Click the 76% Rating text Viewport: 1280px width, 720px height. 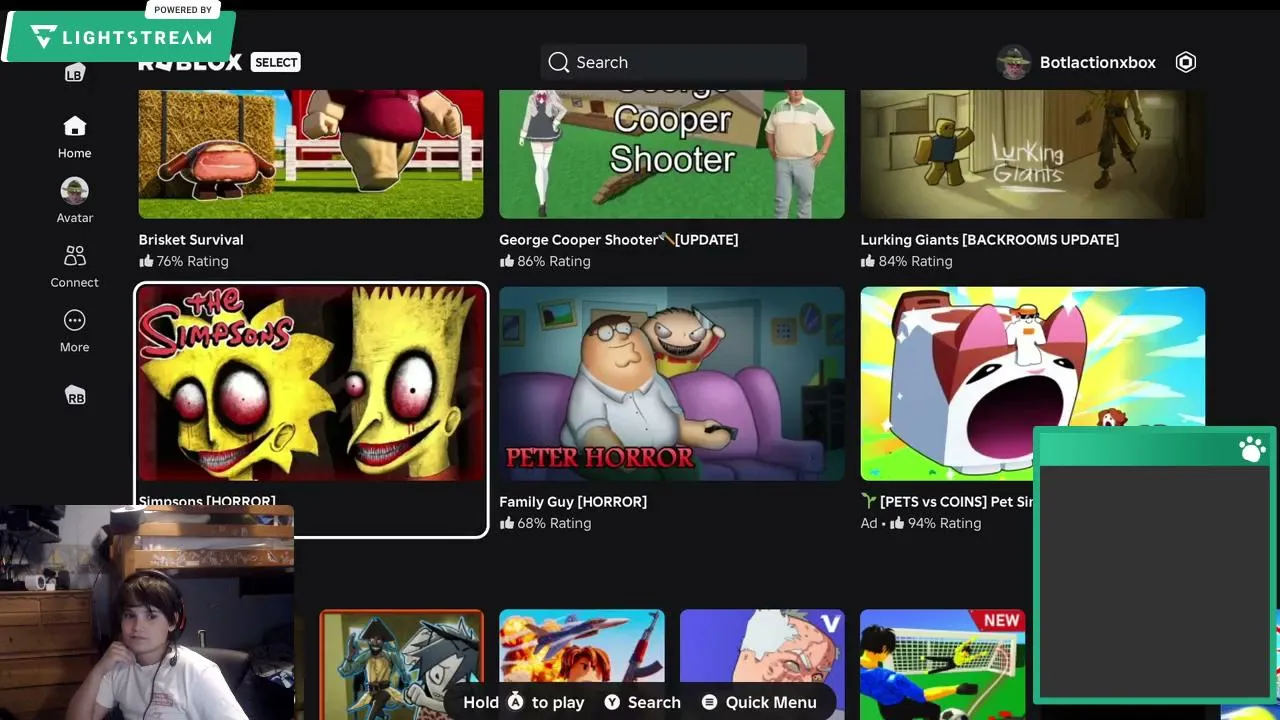[193, 261]
